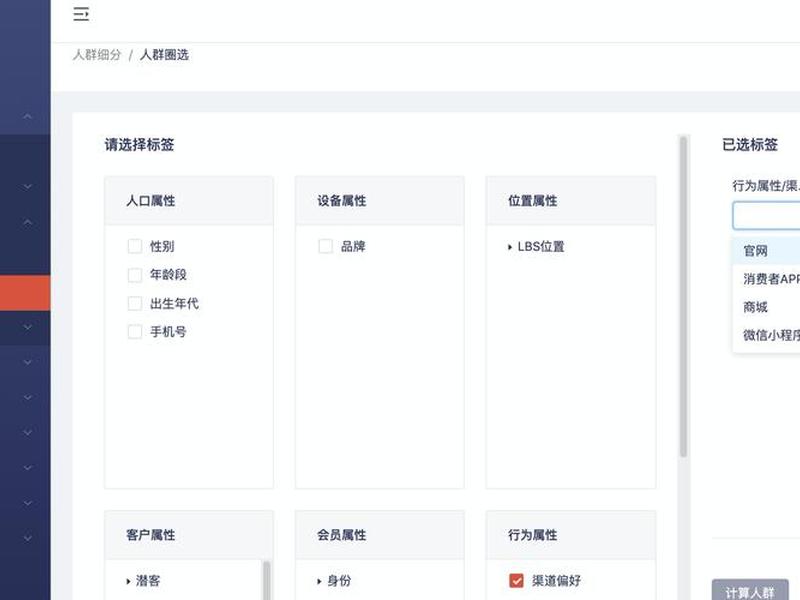Click the 行为属性 card header
This screenshot has height=600, width=800.
click(571, 535)
